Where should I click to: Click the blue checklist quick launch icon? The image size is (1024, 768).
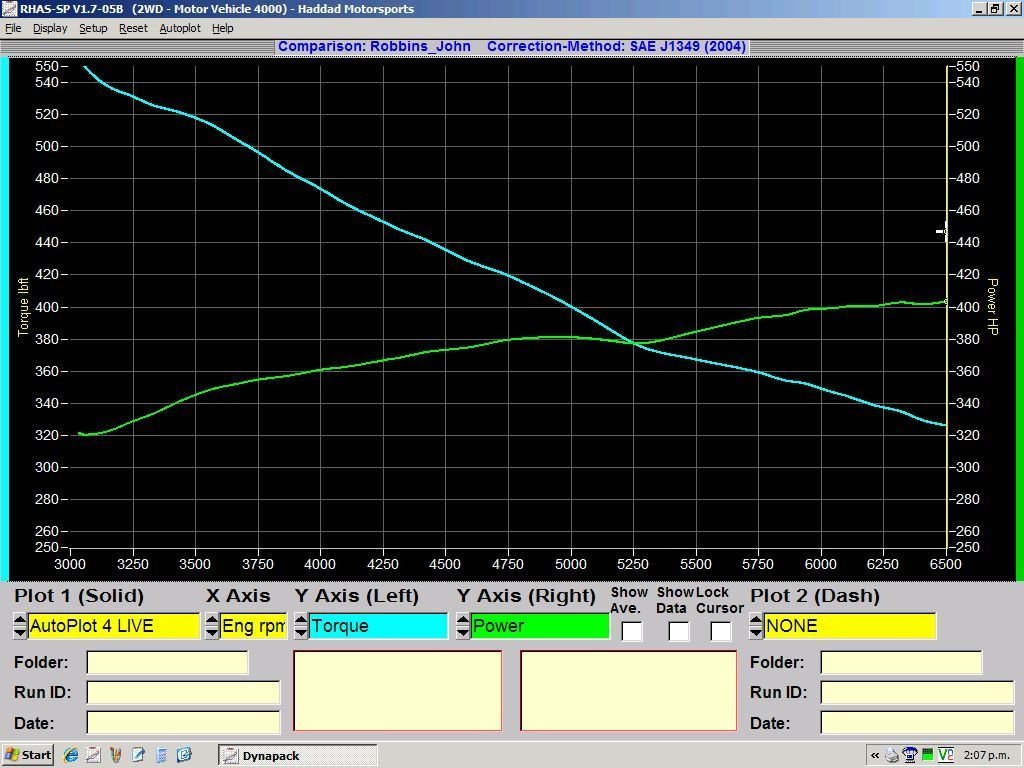(x=161, y=756)
